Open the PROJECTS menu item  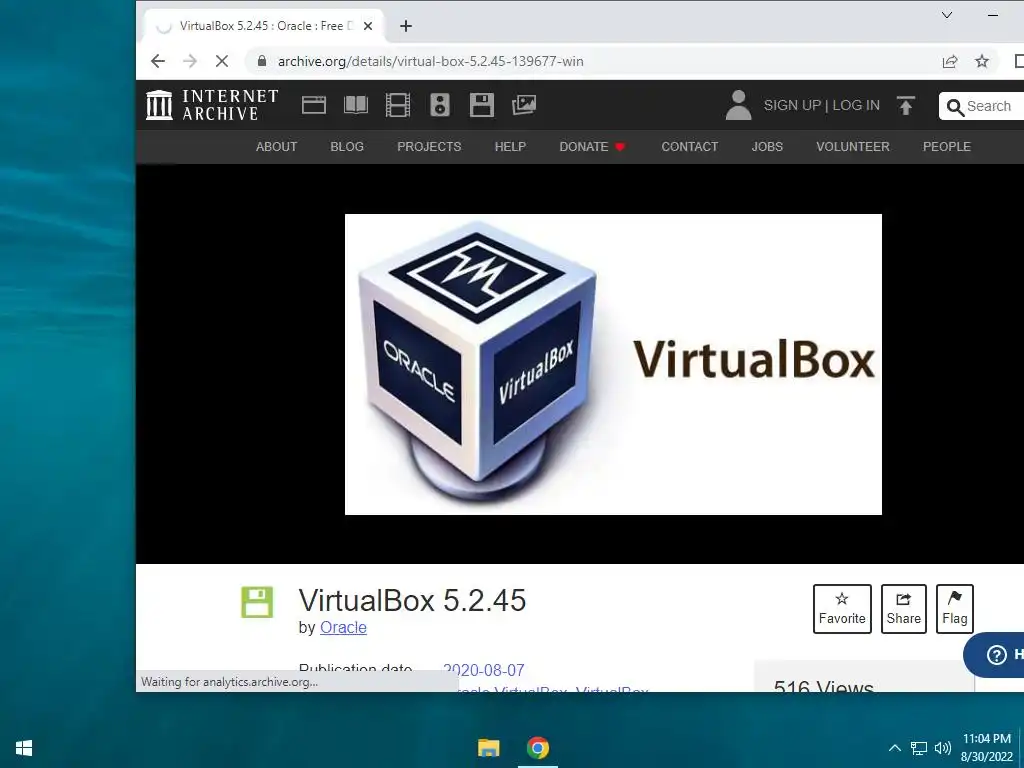click(429, 147)
